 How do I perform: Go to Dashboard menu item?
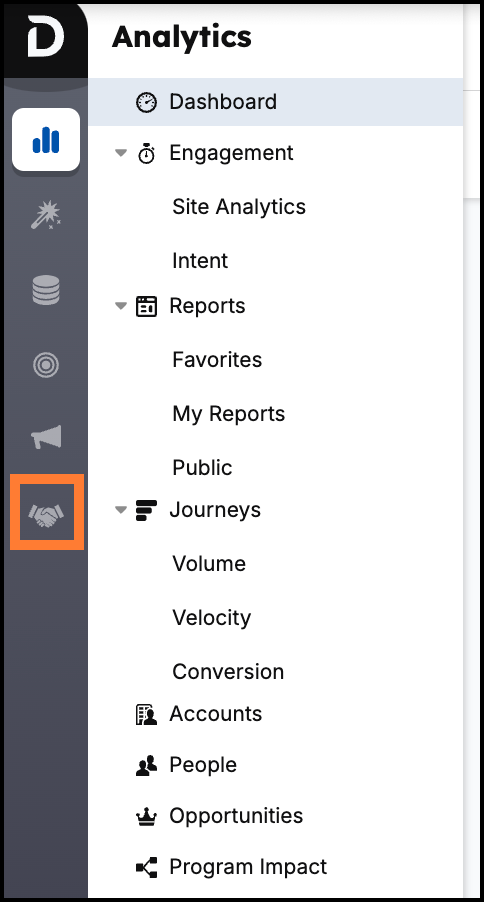pos(276,102)
